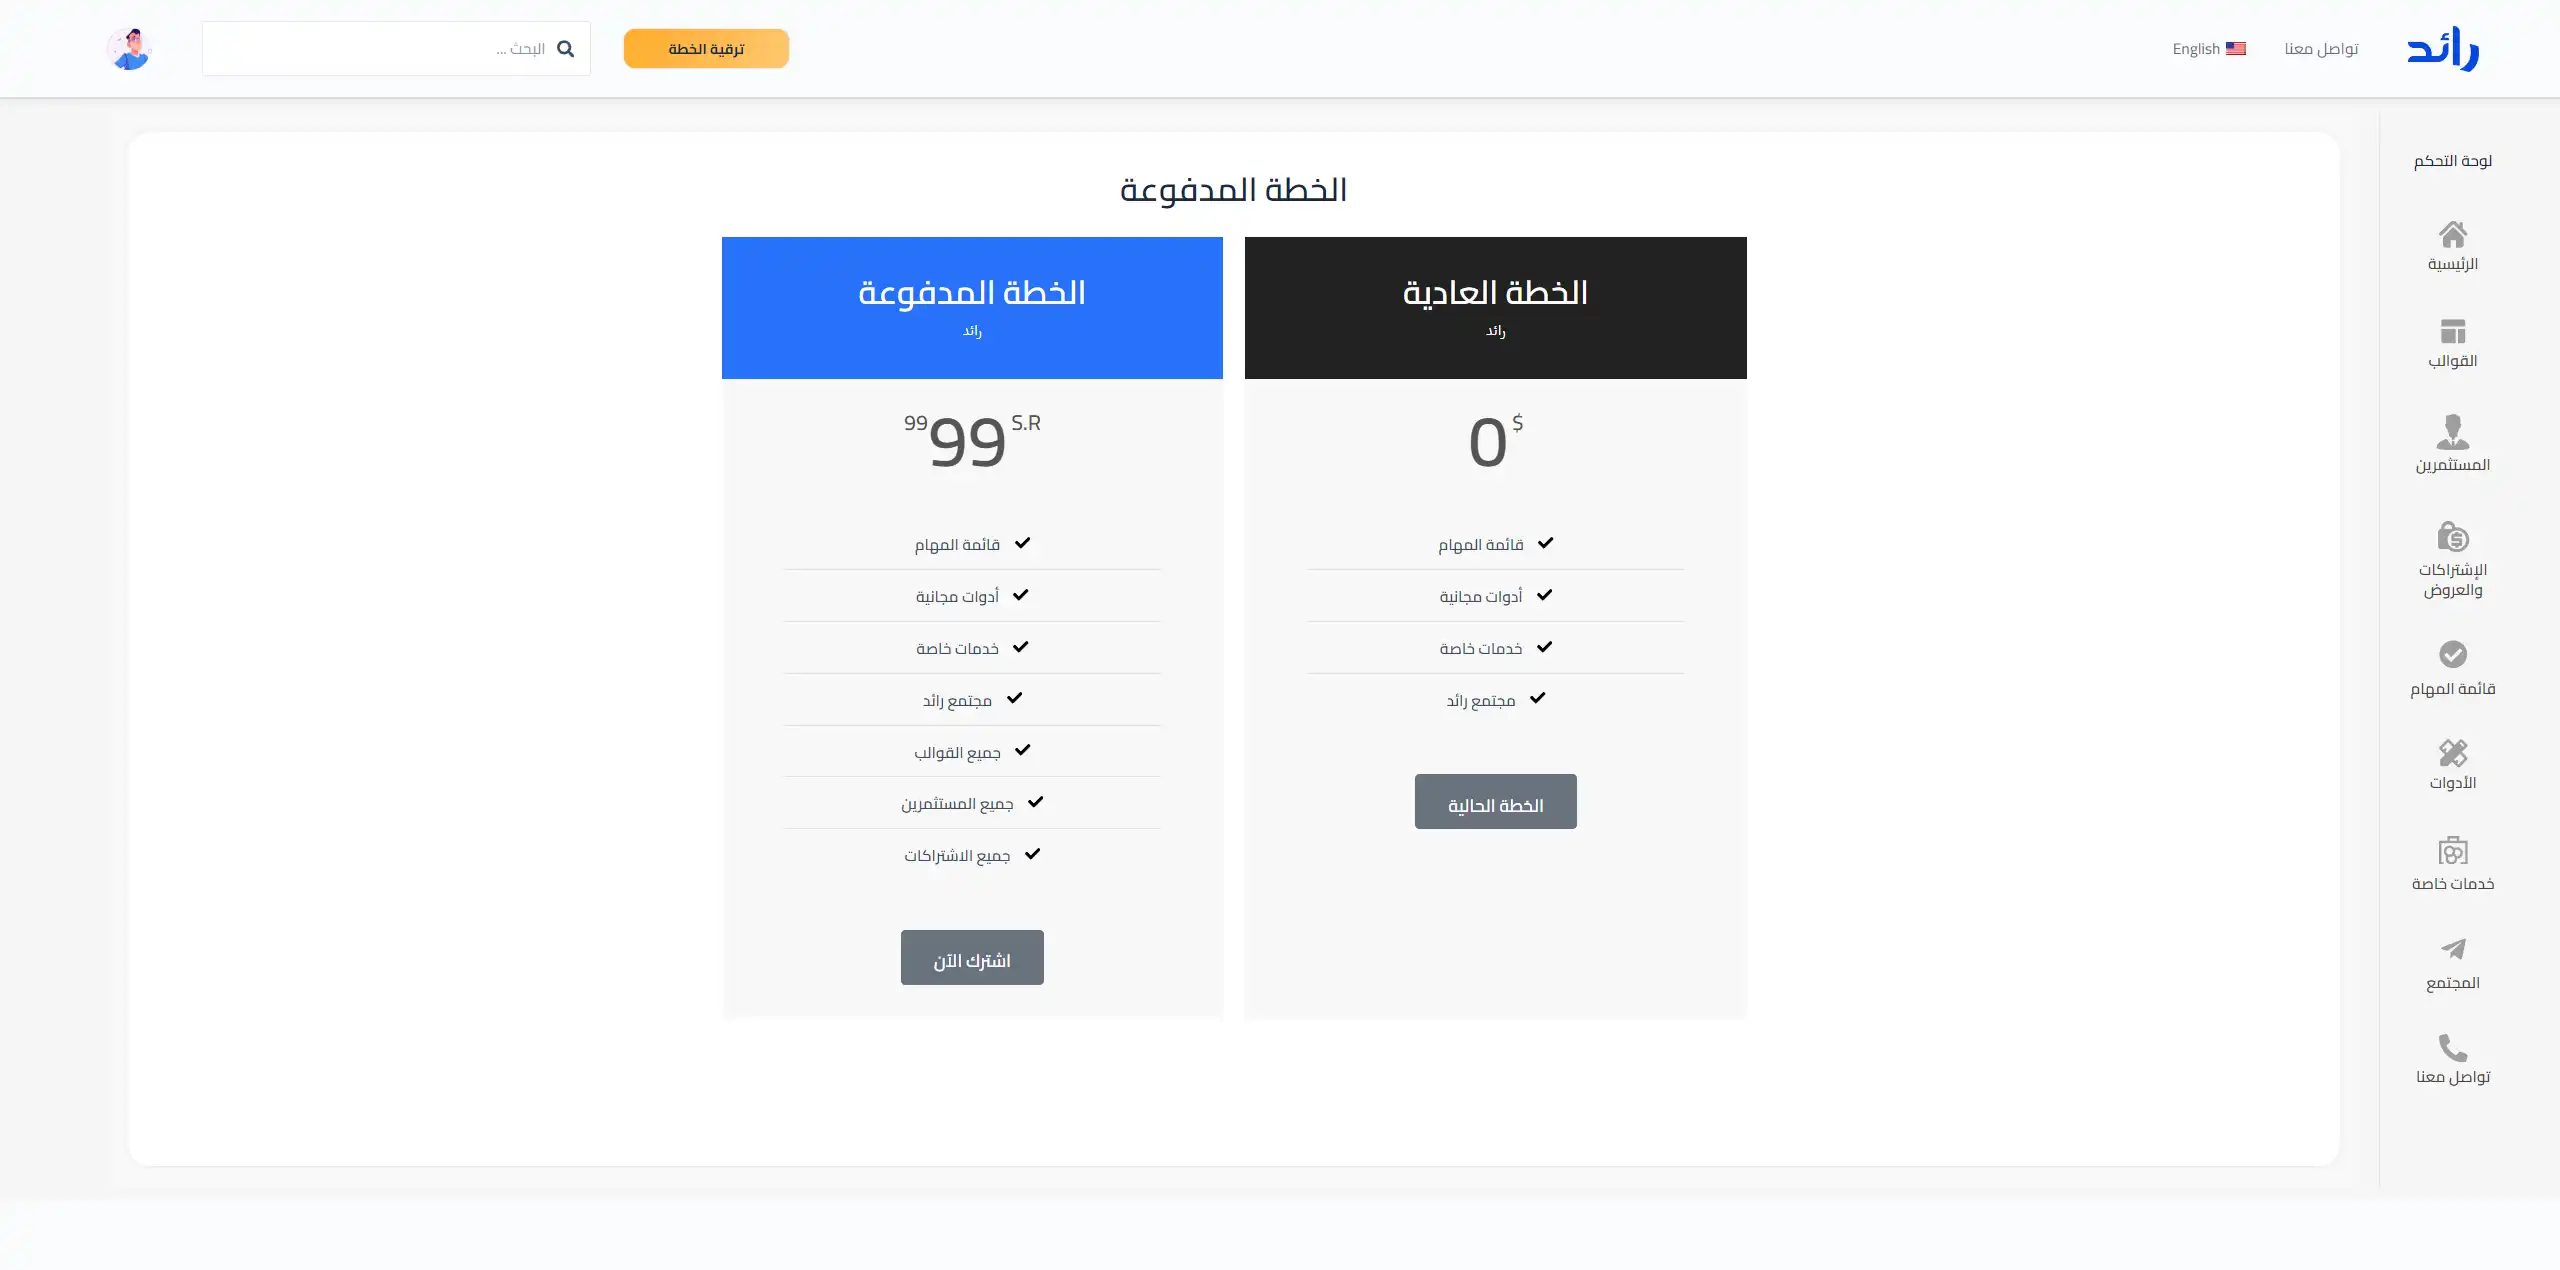Click the blue paid plan header card

pyautogui.click(x=972, y=307)
